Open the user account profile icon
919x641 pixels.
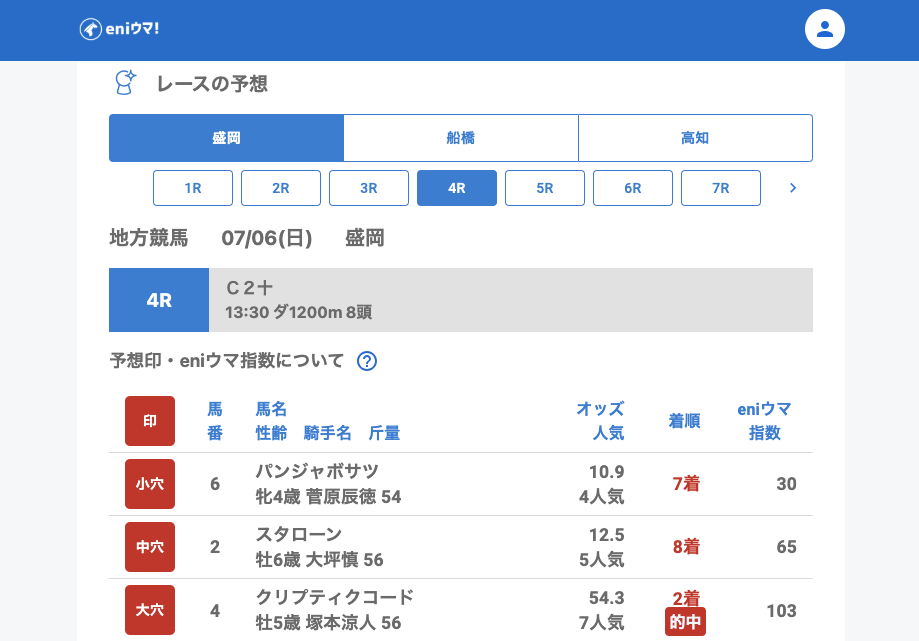coord(824,30)
